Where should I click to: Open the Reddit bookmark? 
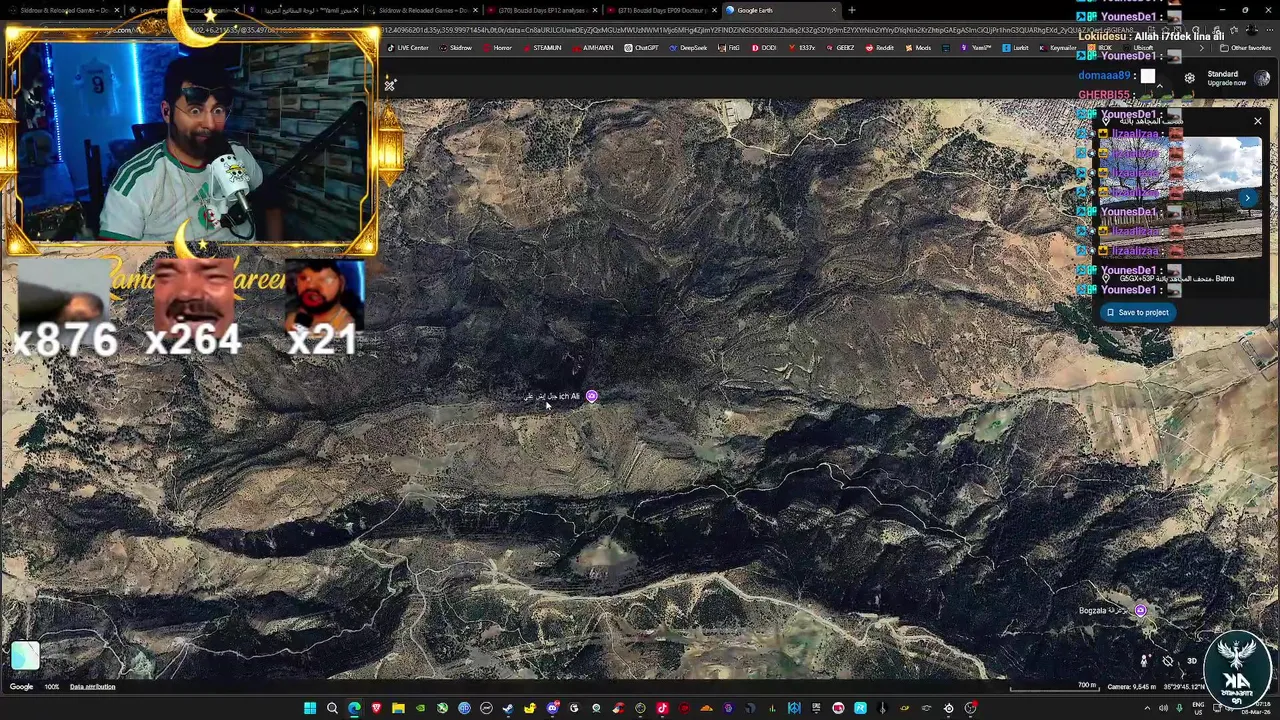[880, 48]
